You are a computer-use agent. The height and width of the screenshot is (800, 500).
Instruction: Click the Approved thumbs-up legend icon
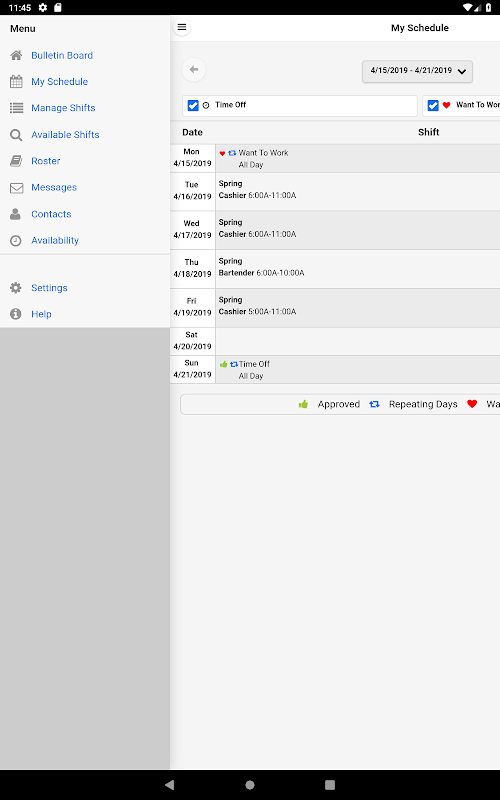coord(304,404)
